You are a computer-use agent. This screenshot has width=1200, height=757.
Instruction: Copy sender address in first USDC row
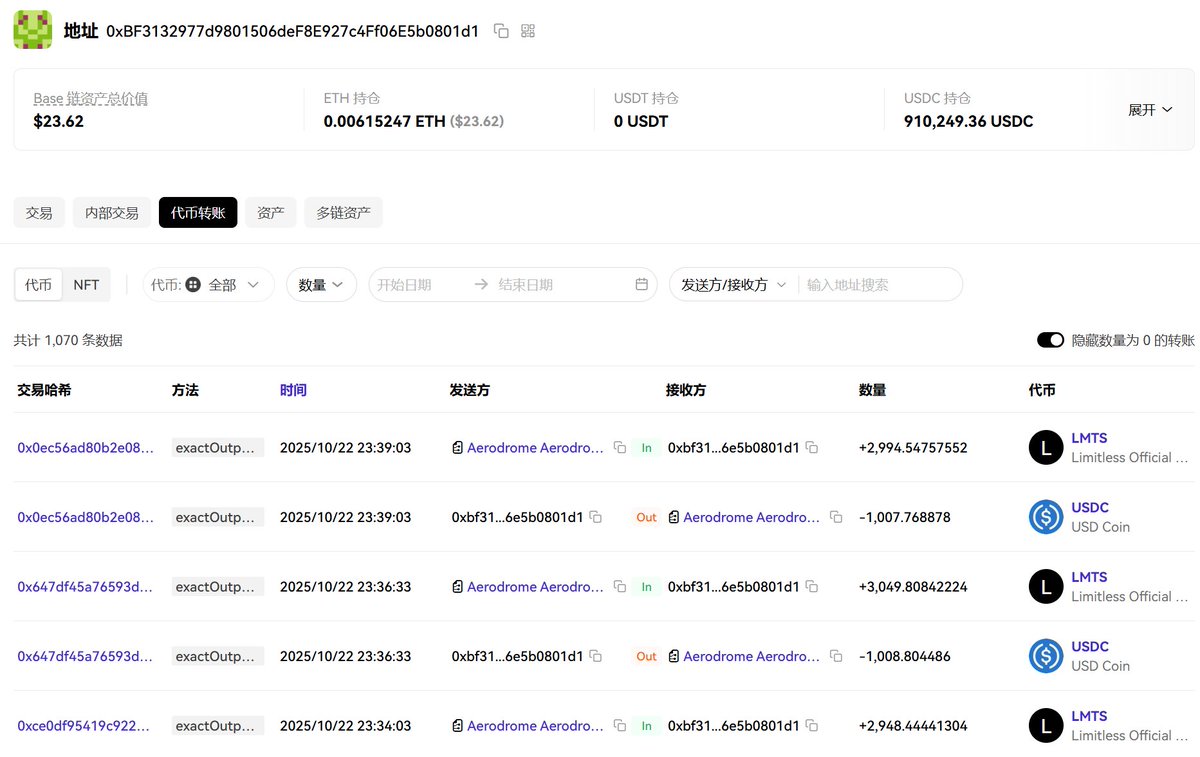coord(596,517)
